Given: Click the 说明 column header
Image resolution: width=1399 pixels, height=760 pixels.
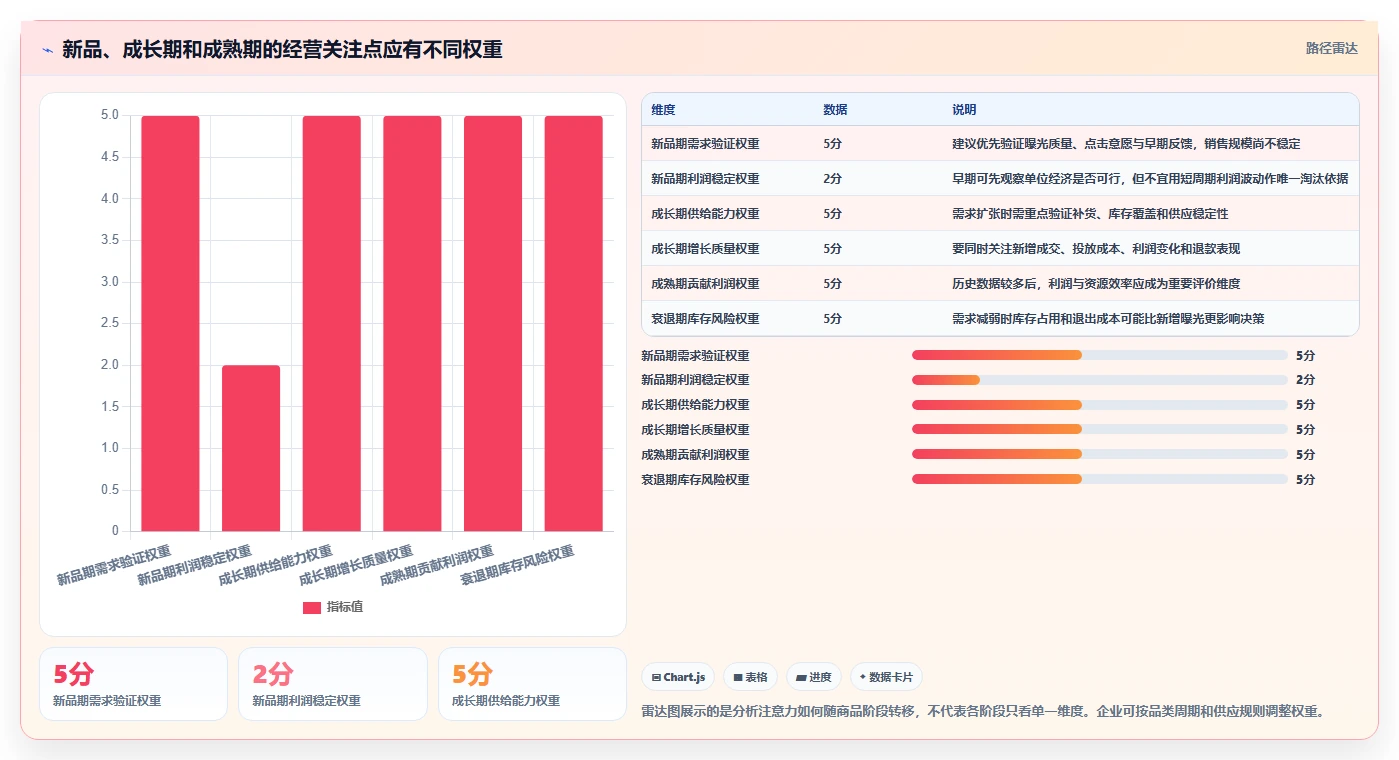Looking at the screenshot, I should coord(964,110).
